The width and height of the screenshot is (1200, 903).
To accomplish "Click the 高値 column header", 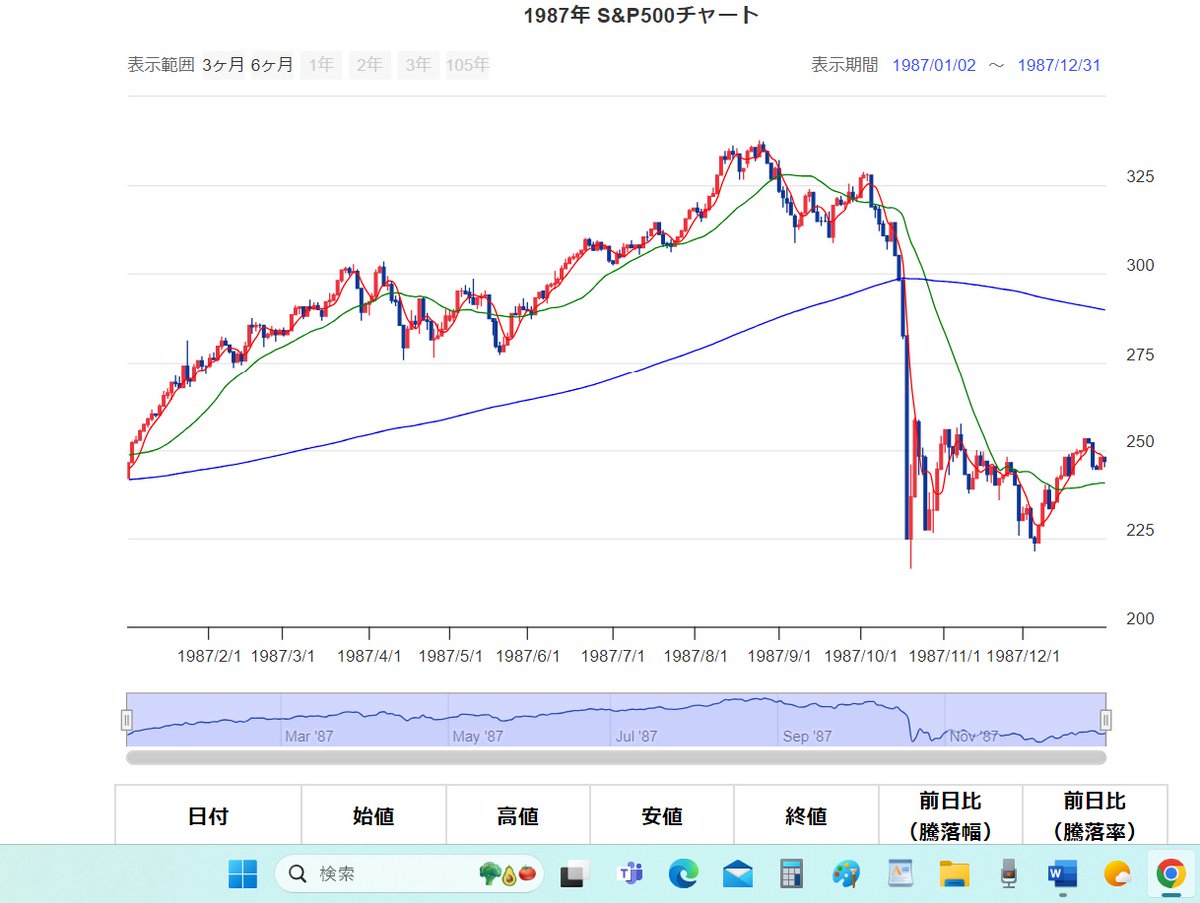I will point(517,816).
